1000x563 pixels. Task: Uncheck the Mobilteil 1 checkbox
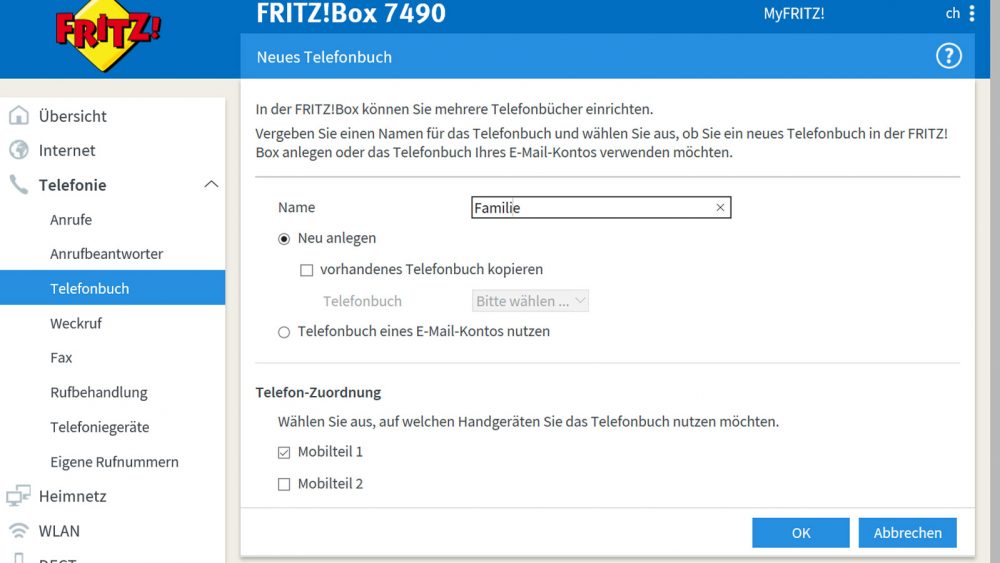click(284, 453)
